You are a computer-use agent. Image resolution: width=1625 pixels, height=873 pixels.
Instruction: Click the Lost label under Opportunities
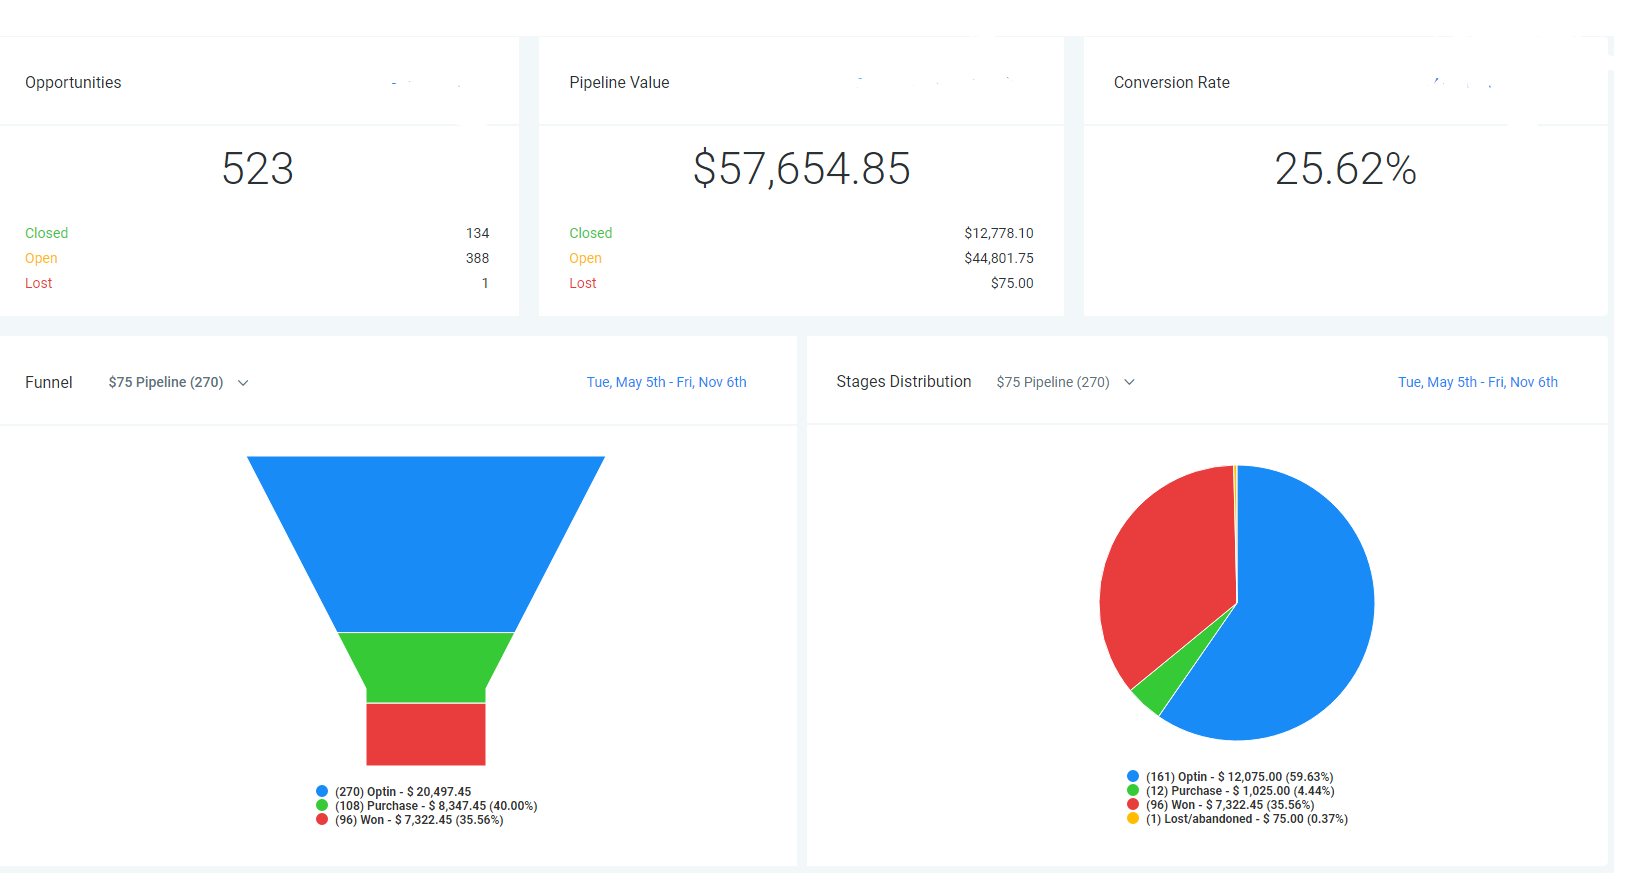(38, 283)
